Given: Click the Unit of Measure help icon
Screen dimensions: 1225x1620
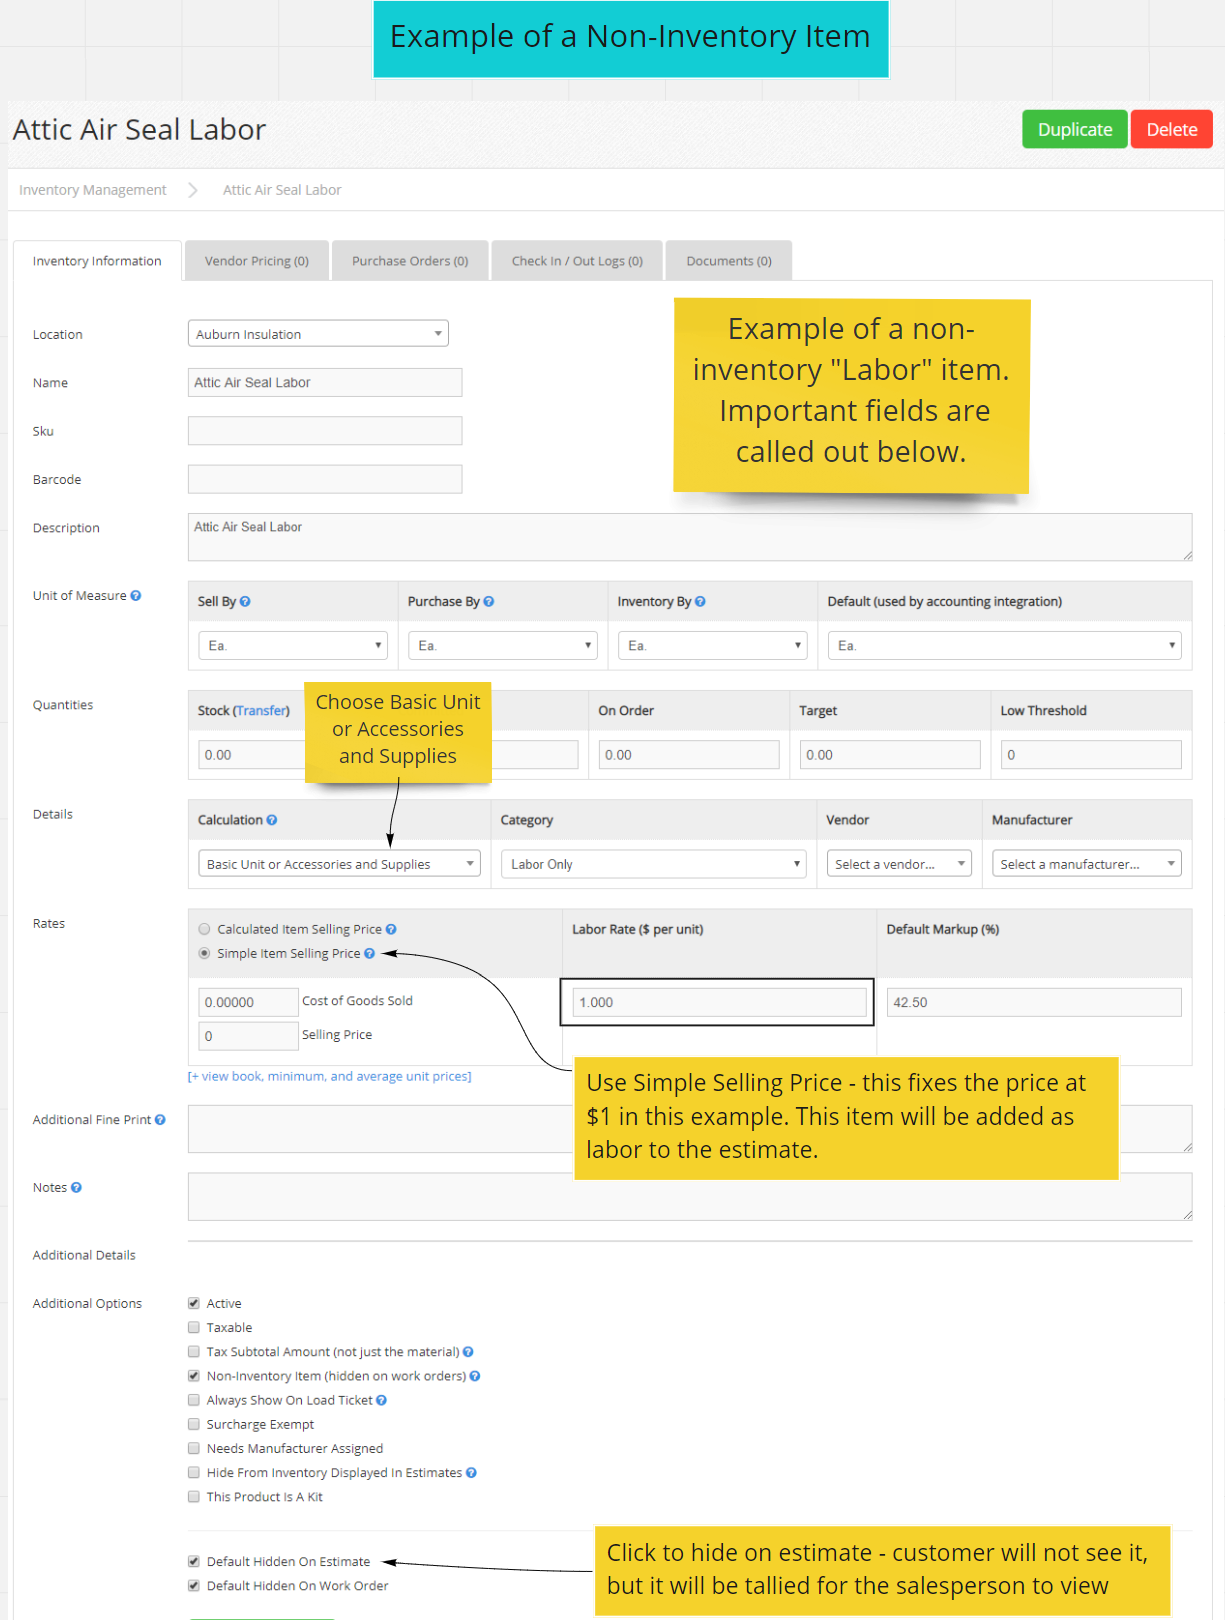Looking at the screenshot, I should 136,596.
